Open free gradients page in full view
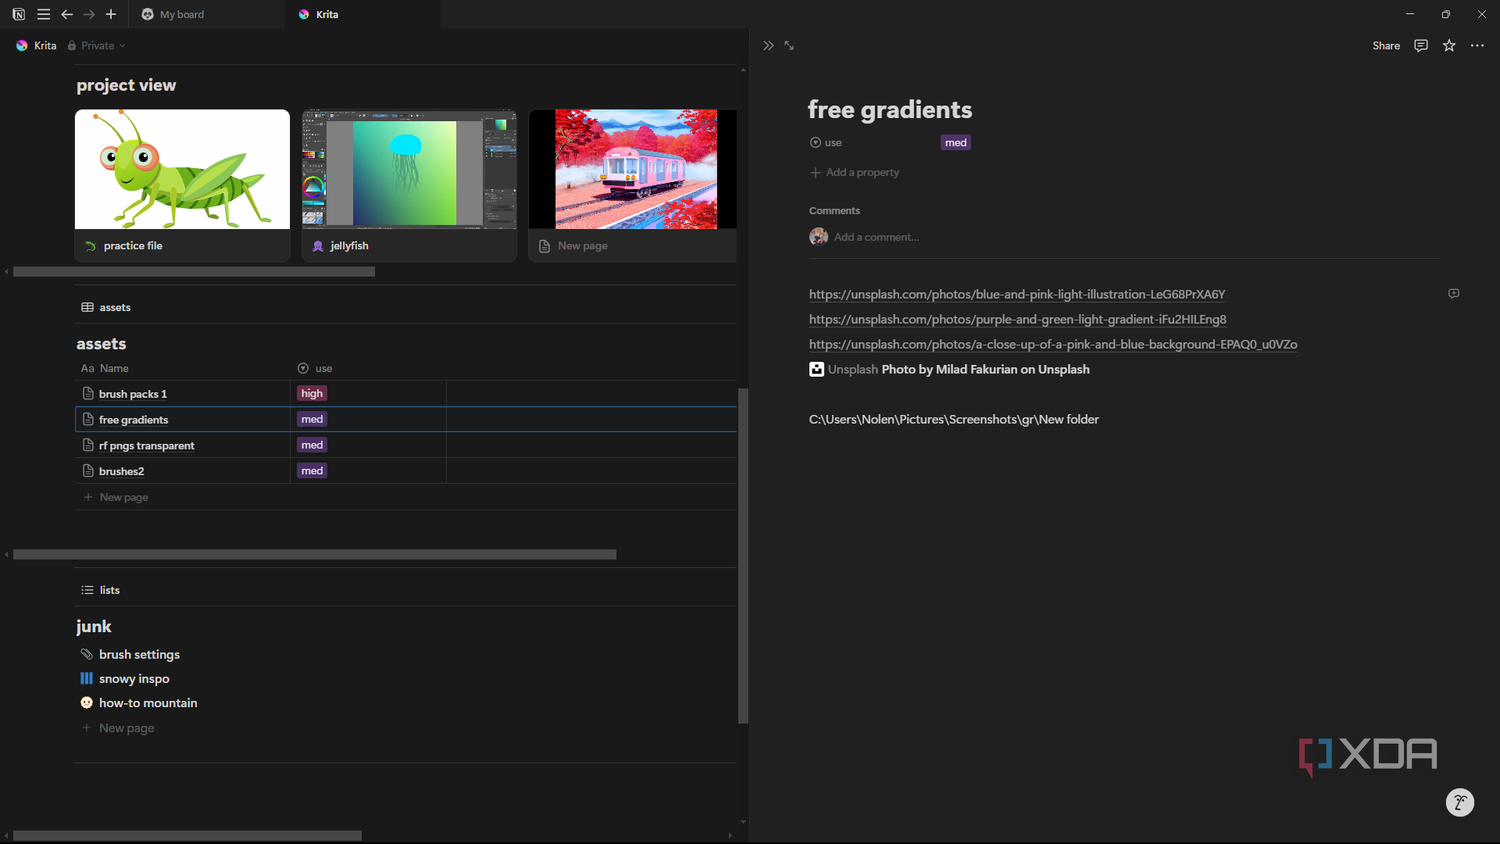The width and height of the screenshot is (1500, 844). click(789, 46)
